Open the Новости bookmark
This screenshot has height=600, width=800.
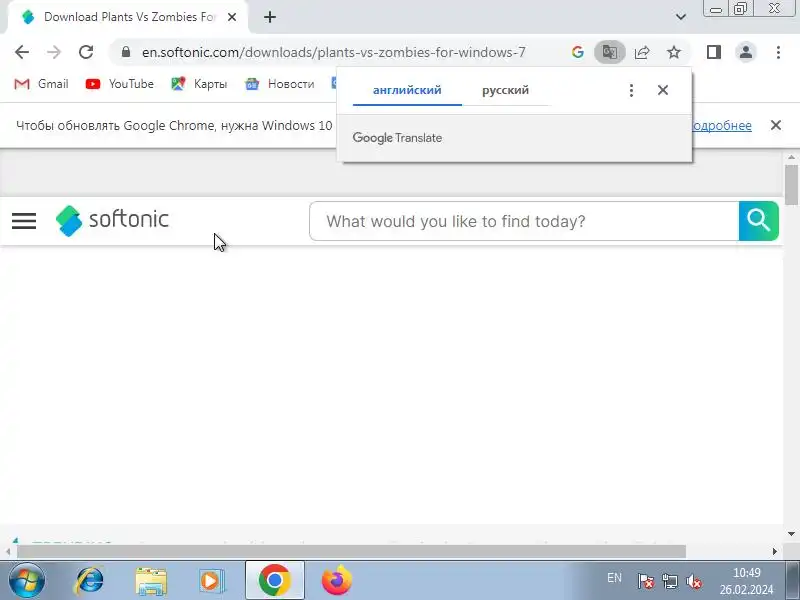tap(280, 84)
